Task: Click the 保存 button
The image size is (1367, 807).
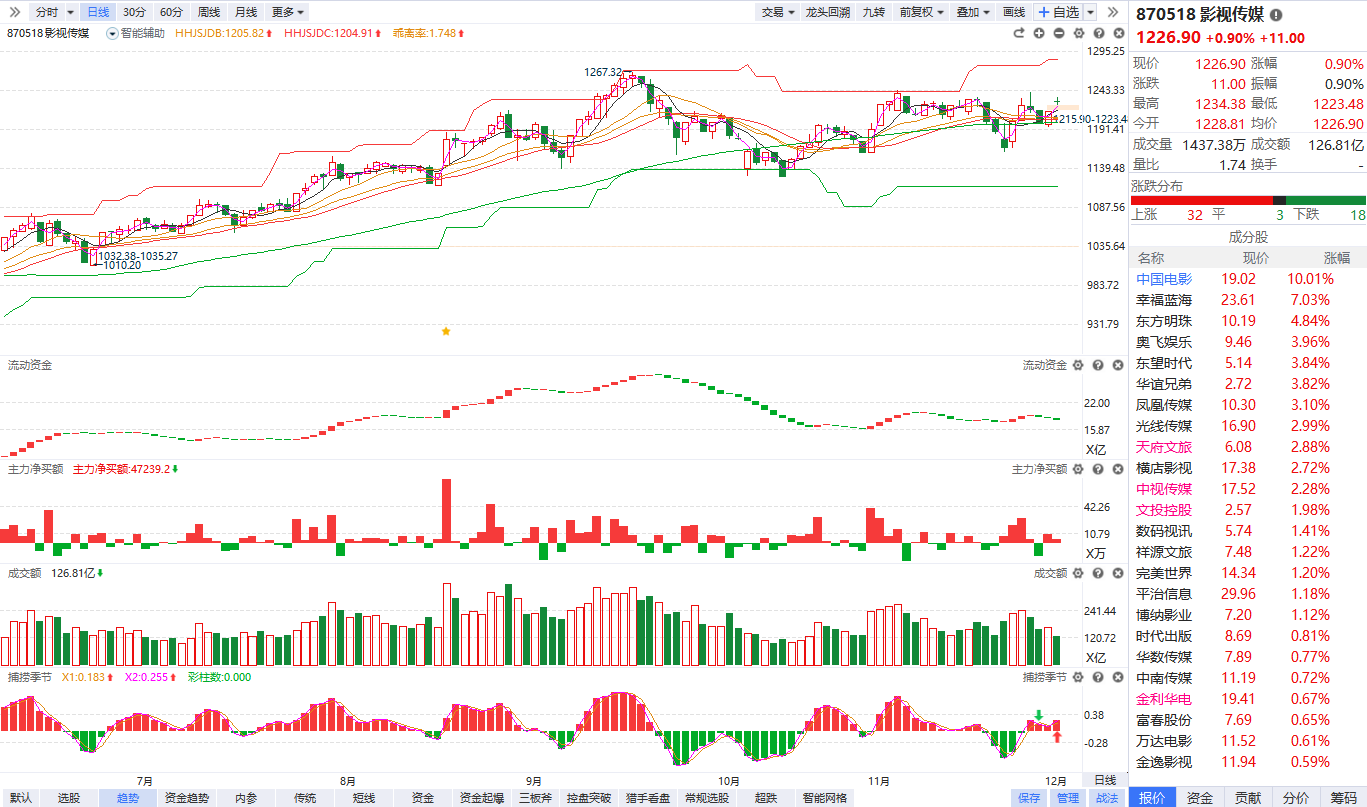Action: pos(1029,797)
